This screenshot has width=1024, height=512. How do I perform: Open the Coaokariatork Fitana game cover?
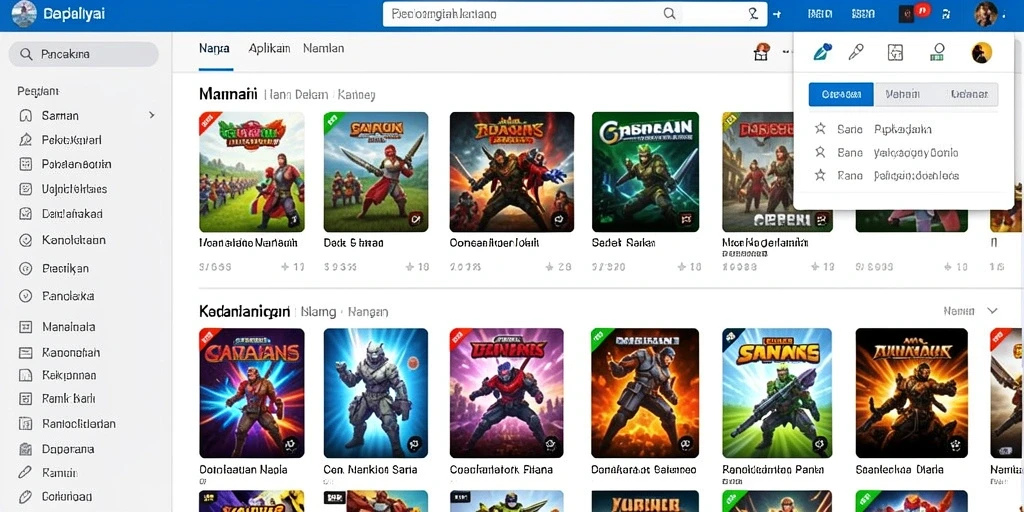pyautogui.click(x=506, y=393)
